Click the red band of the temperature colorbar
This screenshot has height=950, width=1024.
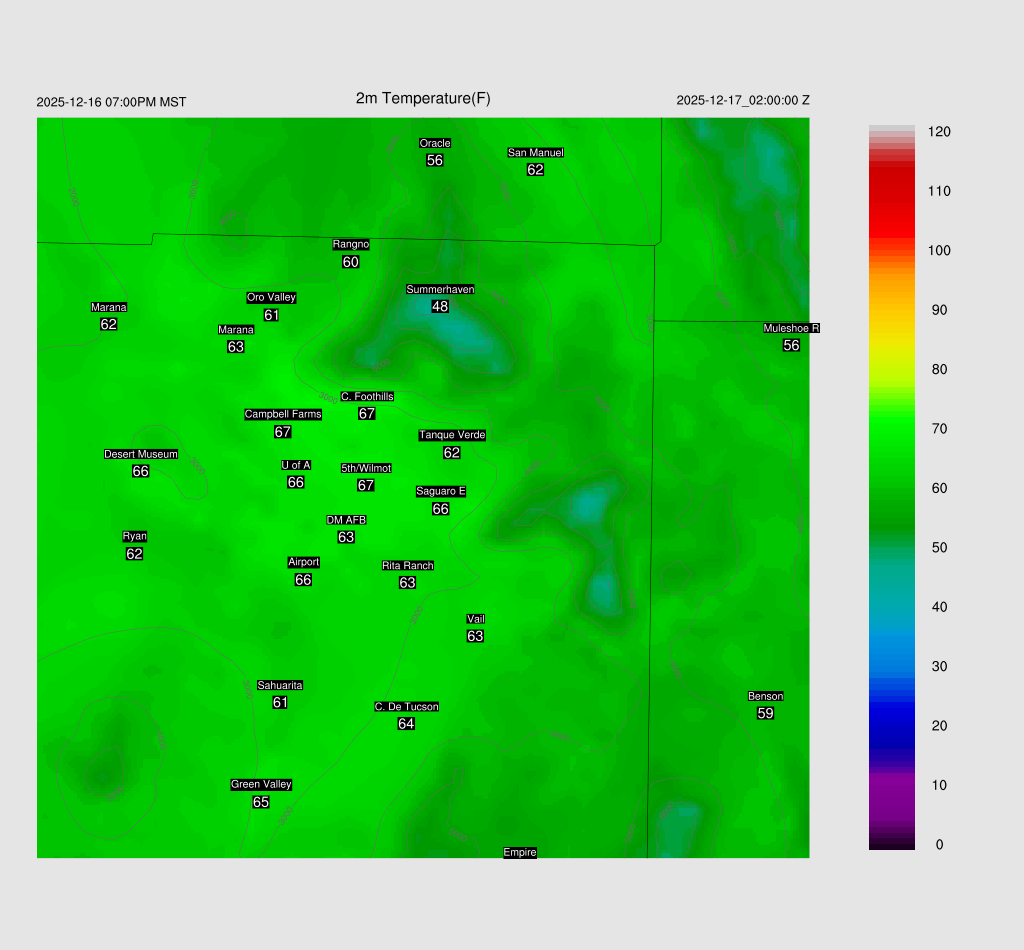click(892, 200)
